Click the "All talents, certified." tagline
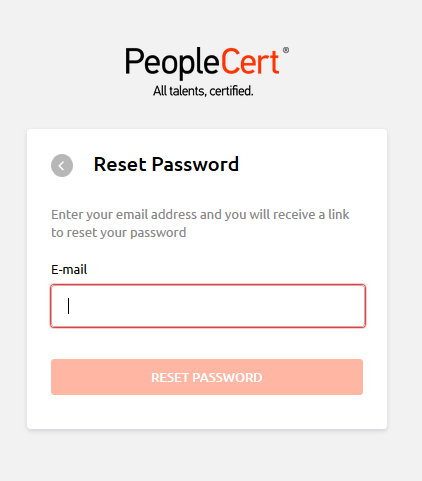 [x=203, y=91]
